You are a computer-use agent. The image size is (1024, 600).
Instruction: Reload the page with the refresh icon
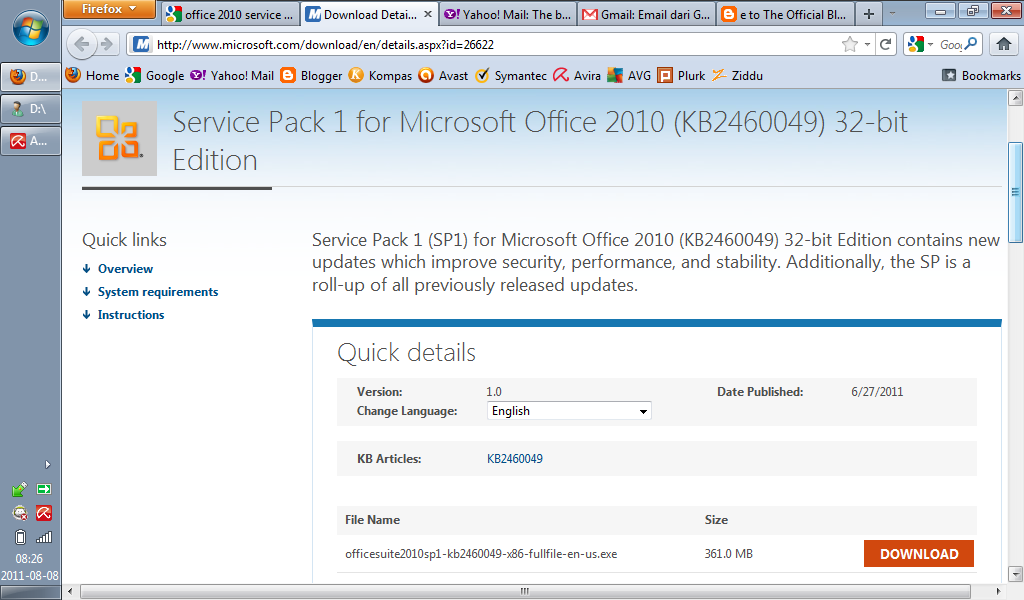point(885,44)
